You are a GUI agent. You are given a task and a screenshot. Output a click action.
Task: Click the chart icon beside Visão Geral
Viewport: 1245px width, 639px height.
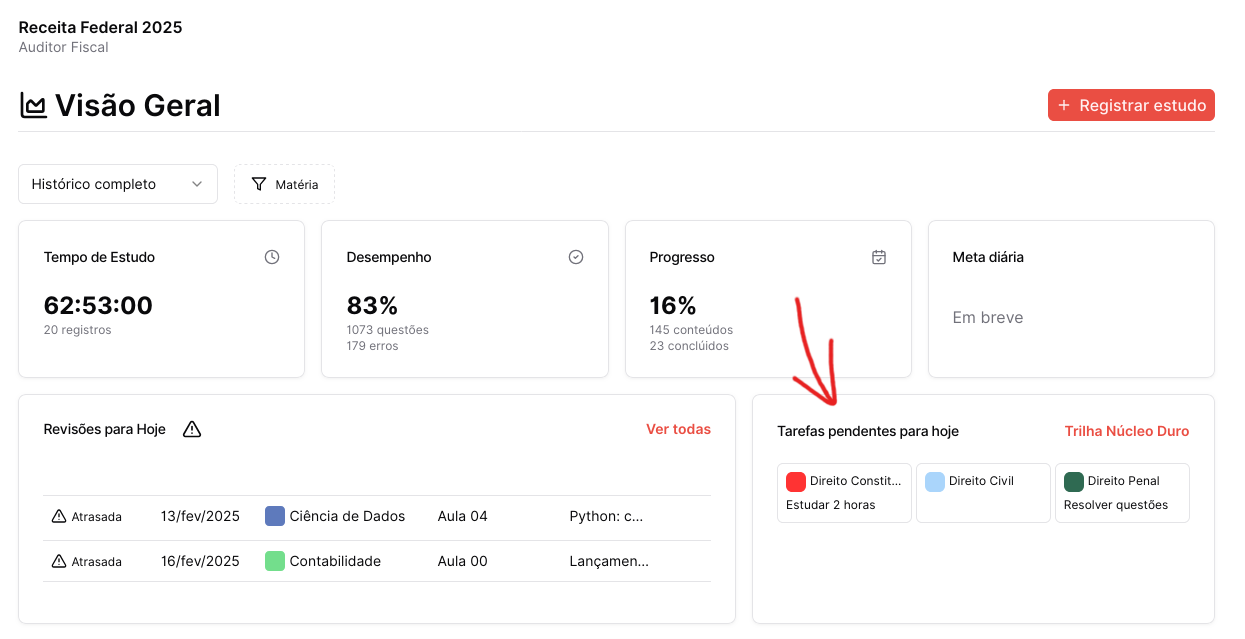[x=34, y=106]
